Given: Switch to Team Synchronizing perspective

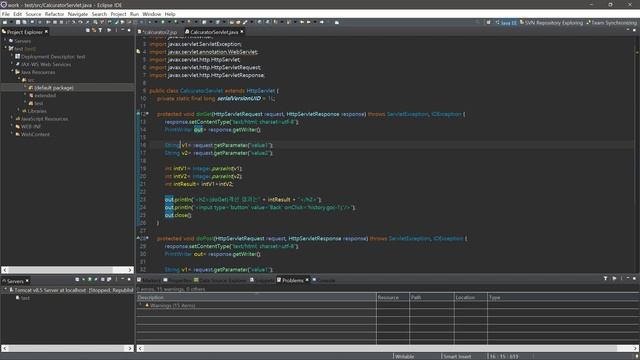Looking at the screenshot, I should tap(611, 23).
